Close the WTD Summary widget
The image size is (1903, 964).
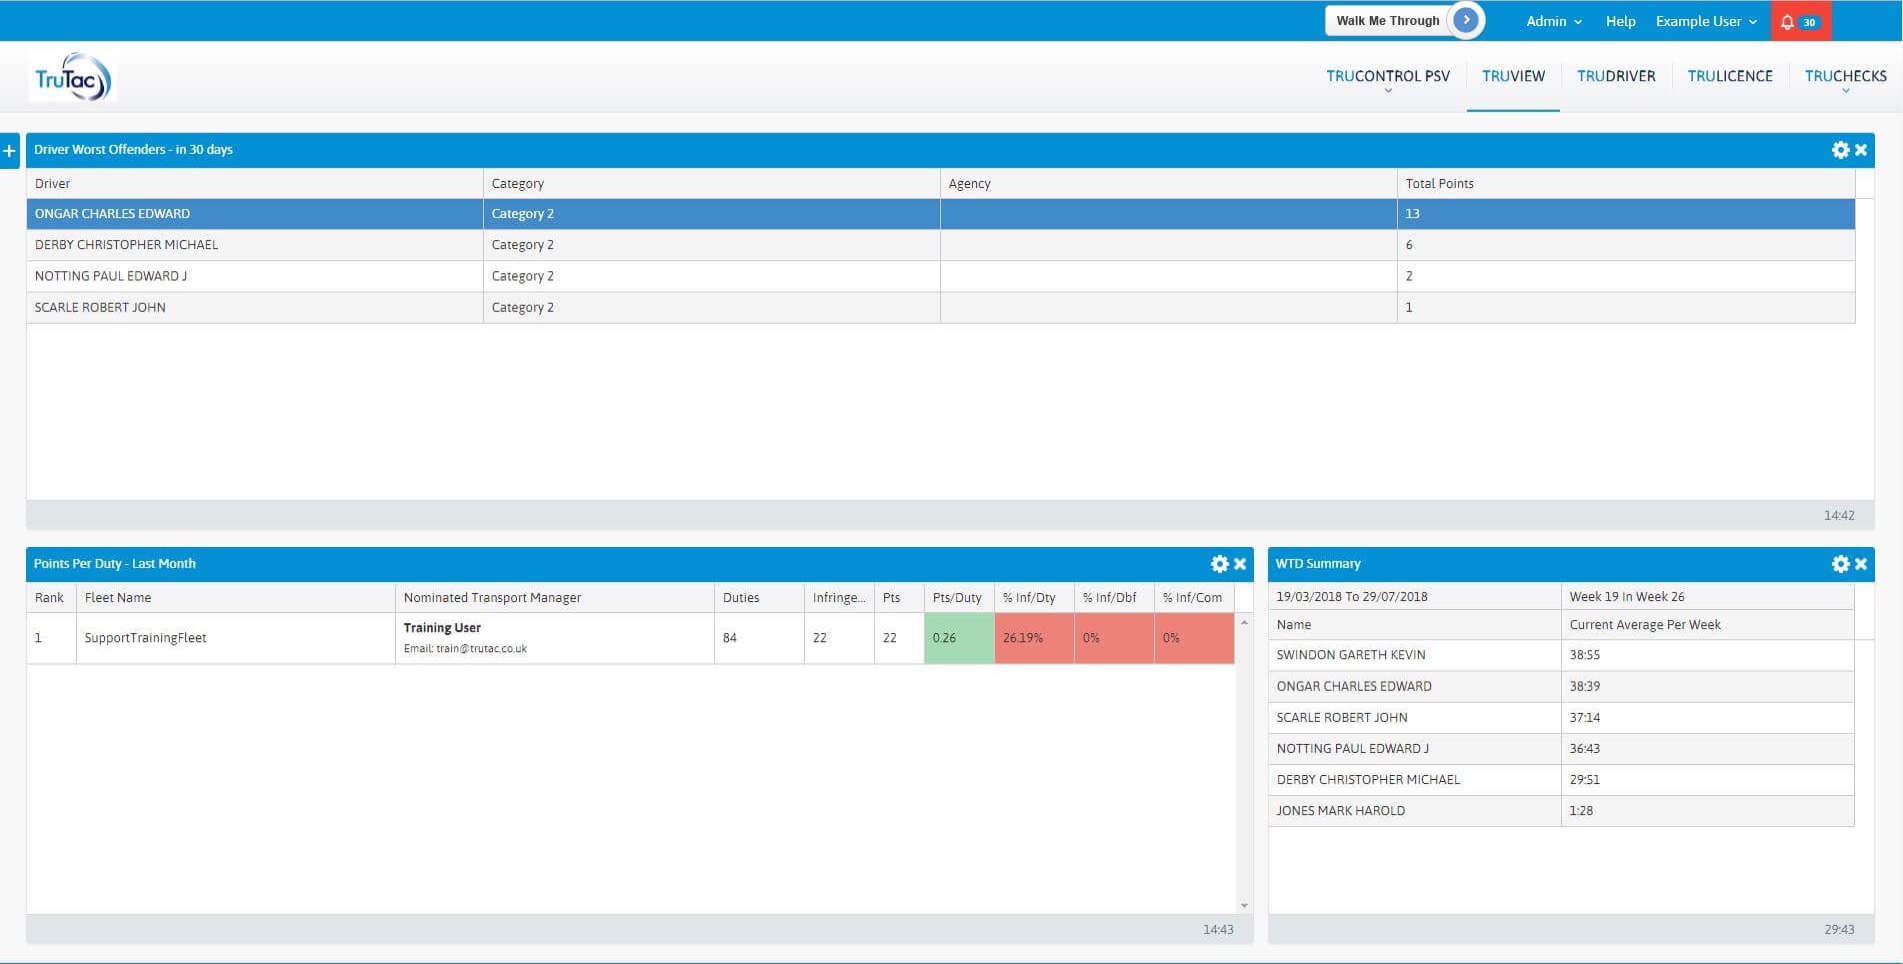click(1861, 564)
